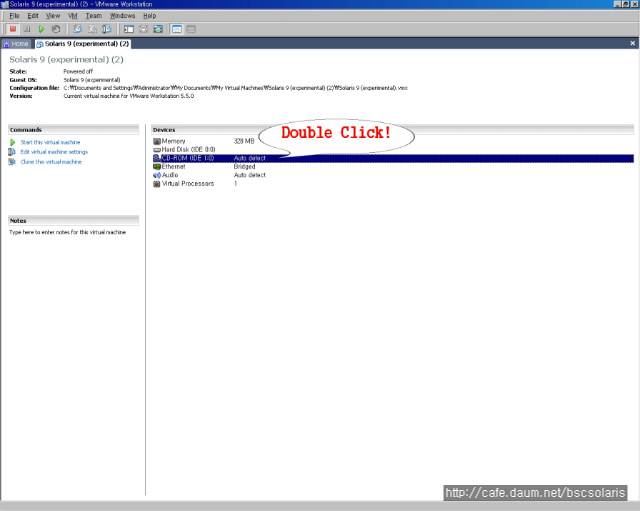Screen dimensions: 640x511
Task: Switch to the Home tab
Action: click(16, 44)
